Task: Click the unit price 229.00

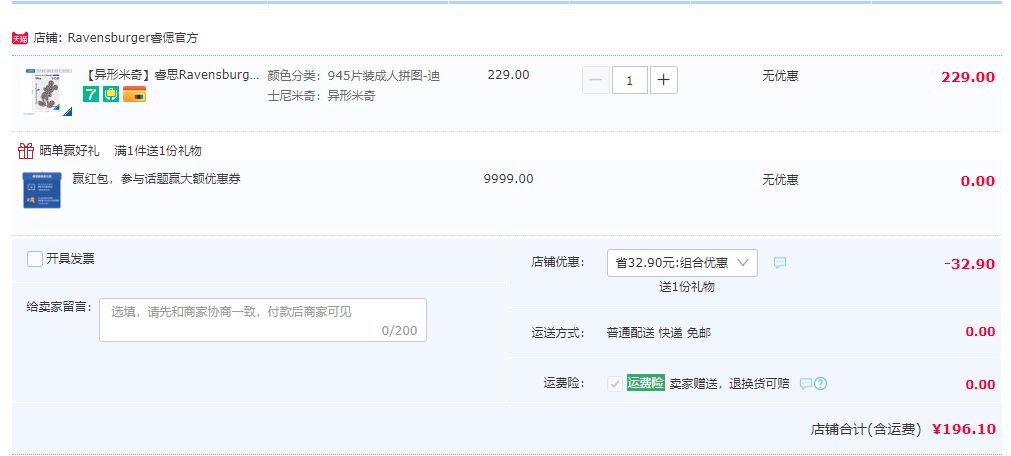Action: 508,75
